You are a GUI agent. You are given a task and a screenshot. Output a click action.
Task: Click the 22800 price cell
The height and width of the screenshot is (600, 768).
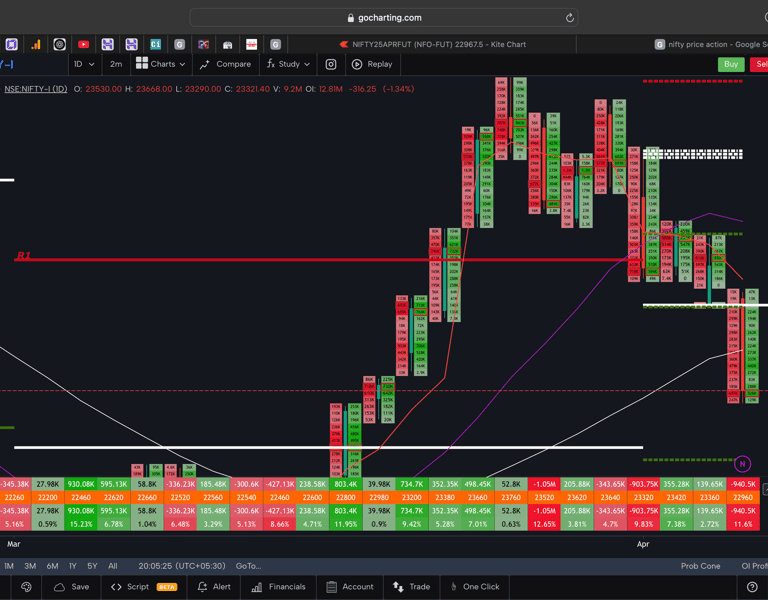point(346,498)
